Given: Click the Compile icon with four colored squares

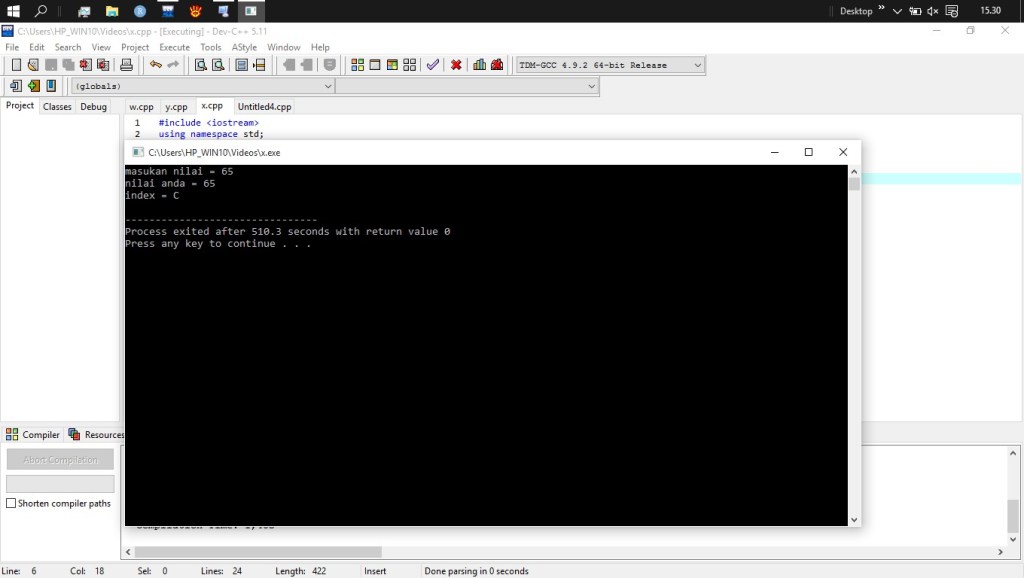Looking at the screenshot, I should (x=357, y=65).
